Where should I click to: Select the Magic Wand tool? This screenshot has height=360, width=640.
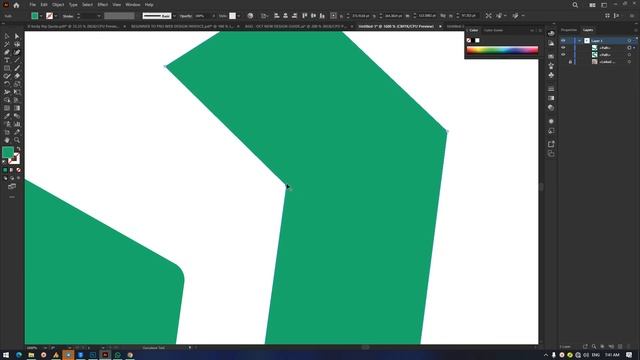pyautogui.click(x=7, y=44)
